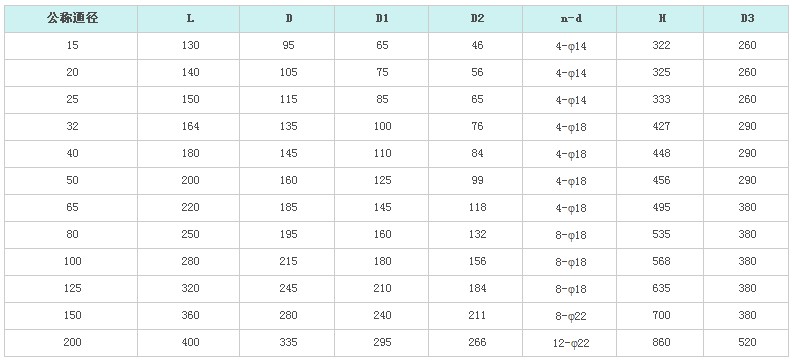792x361 pixels.
Task: Select the n-d column header
Action: pyautogui.click(x=571, y=19)
